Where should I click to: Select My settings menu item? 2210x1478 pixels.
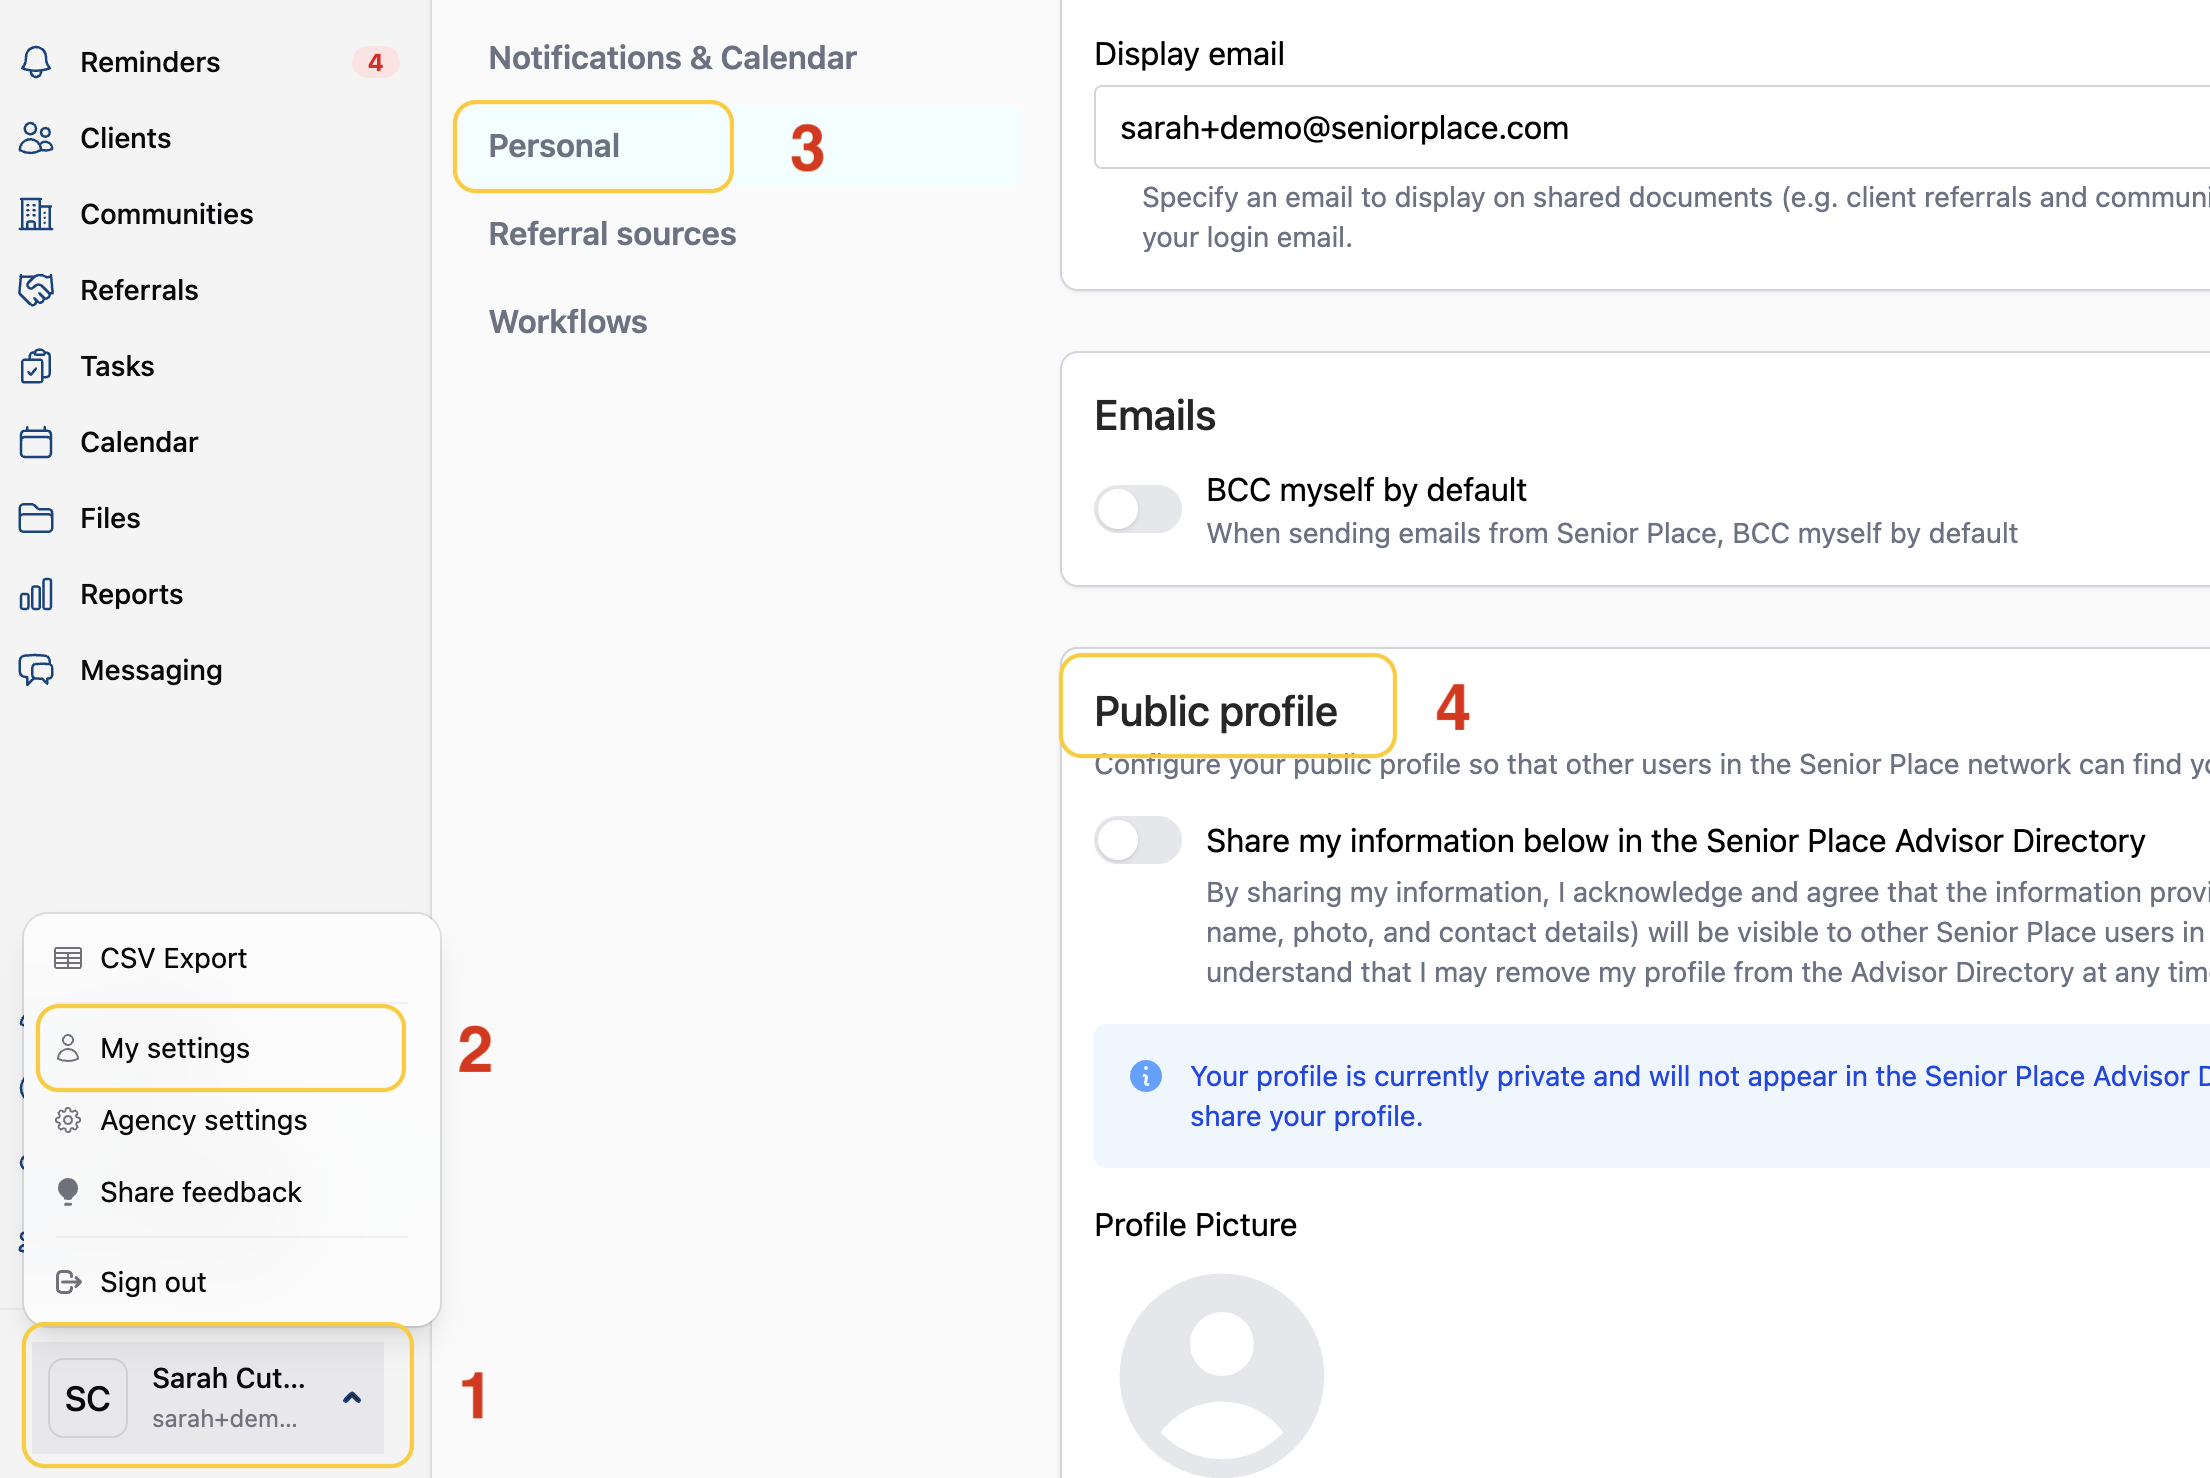[x=175, y=1048]
